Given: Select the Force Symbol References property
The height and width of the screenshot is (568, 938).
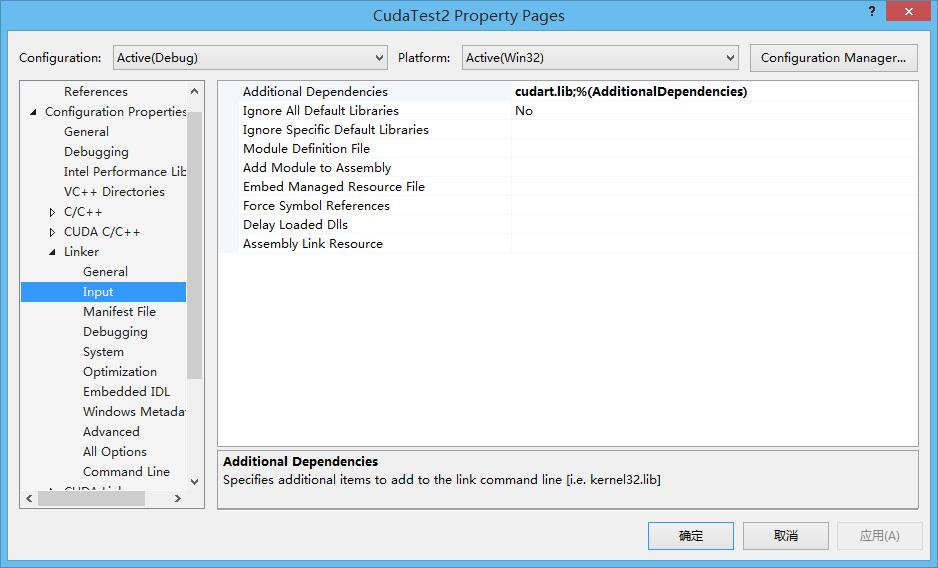Looking at the screenshot, I should pos(316,206).
